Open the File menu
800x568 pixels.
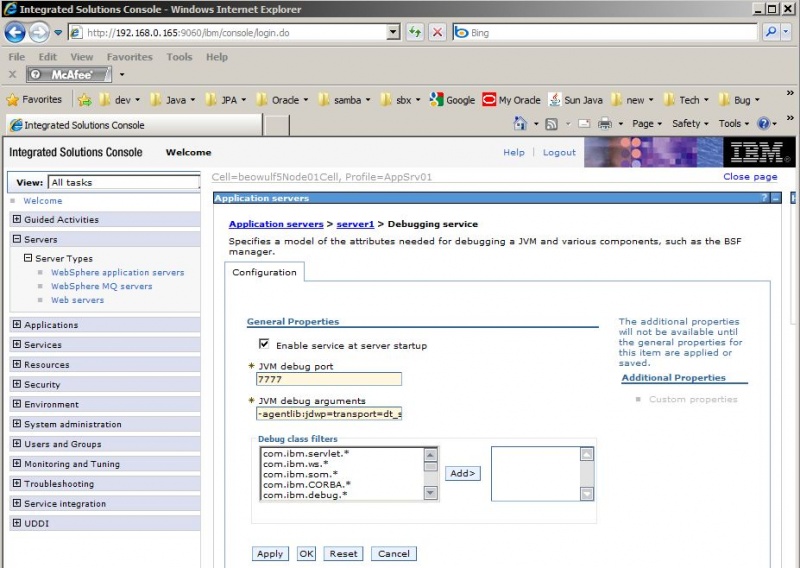click(16, 57)
